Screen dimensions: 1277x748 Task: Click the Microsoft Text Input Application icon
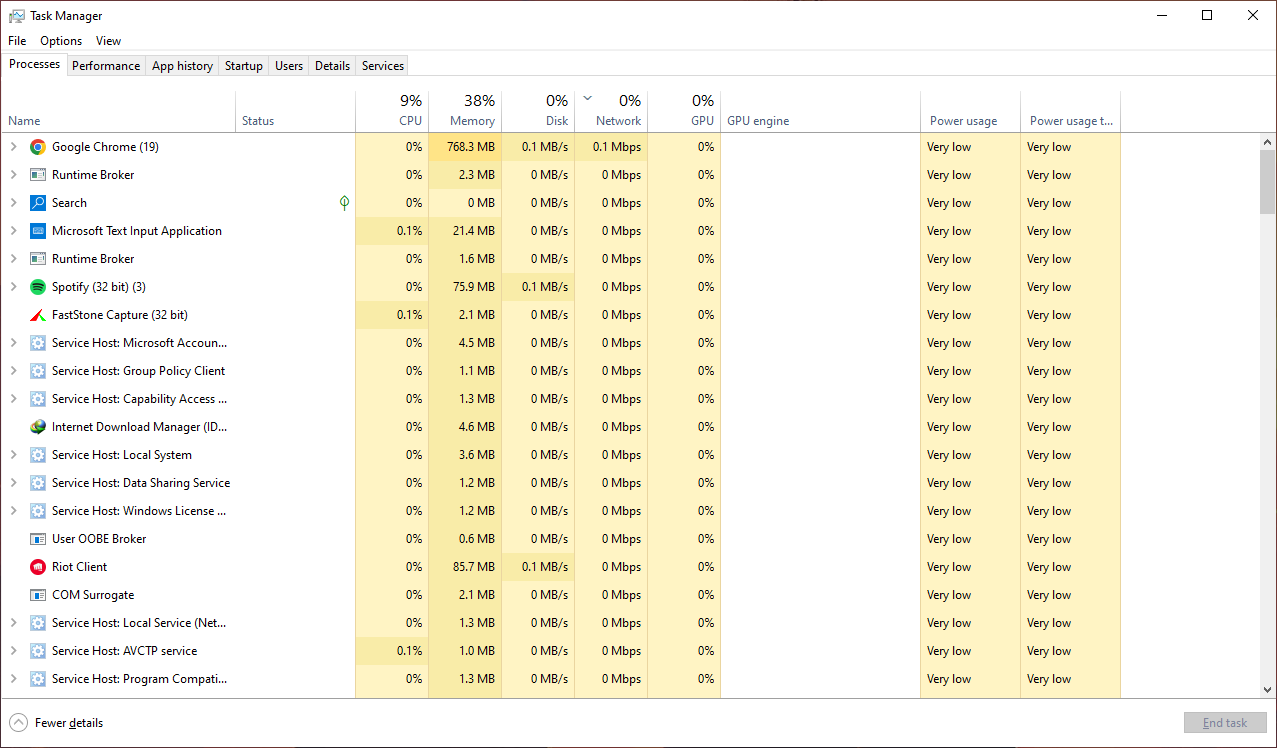click(x=37, y=230)
